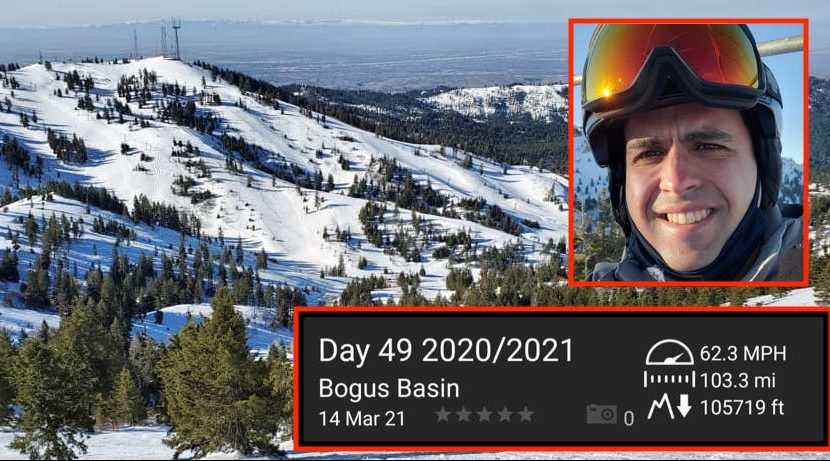This screenshot has height=461, width=830.
Task: Click the photo count 0
Action: pyautogui.click(x=628, y=419)
